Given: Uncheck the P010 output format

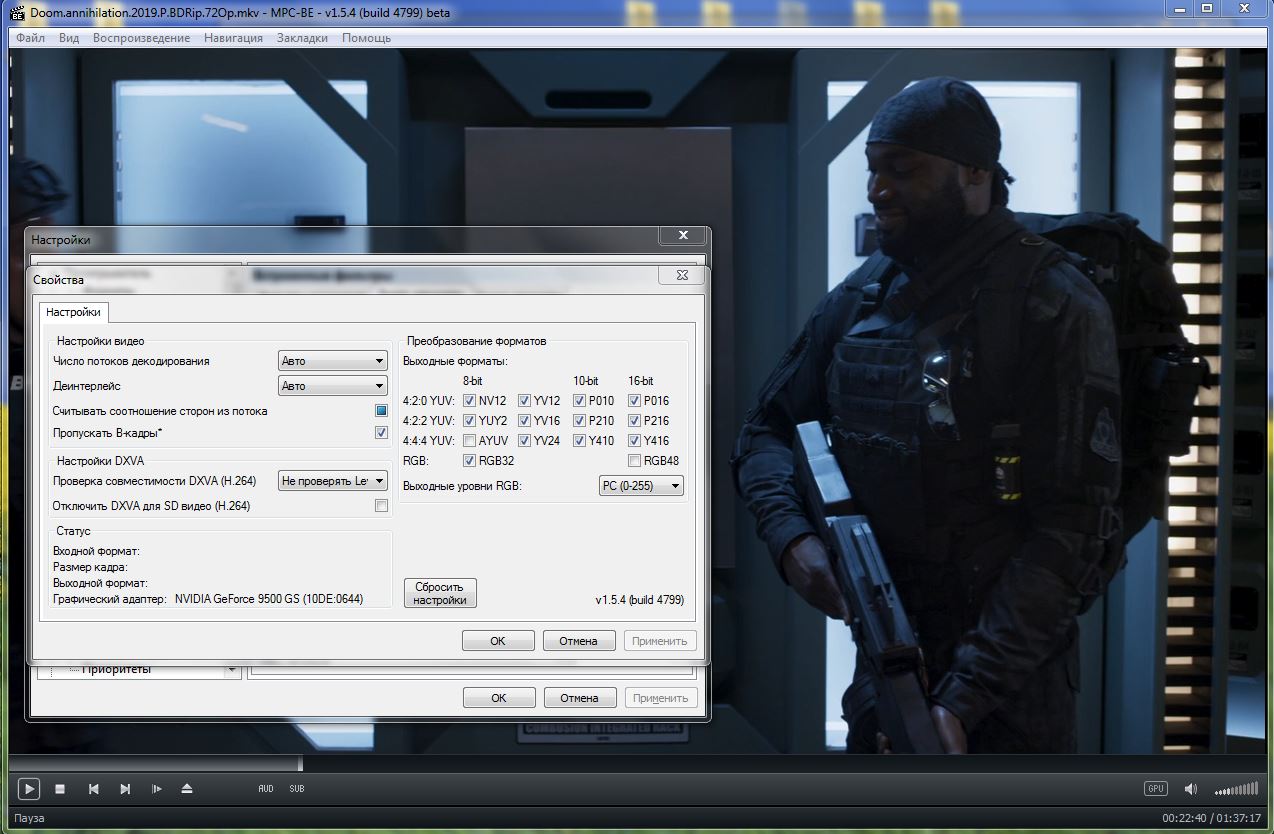Looking at the screenshot, I should coord(579,401).
